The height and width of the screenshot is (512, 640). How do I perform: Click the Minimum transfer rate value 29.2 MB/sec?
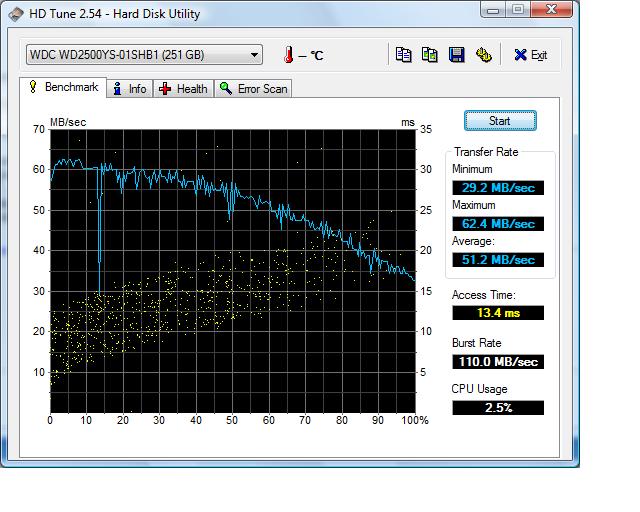(x=497, y=187)
